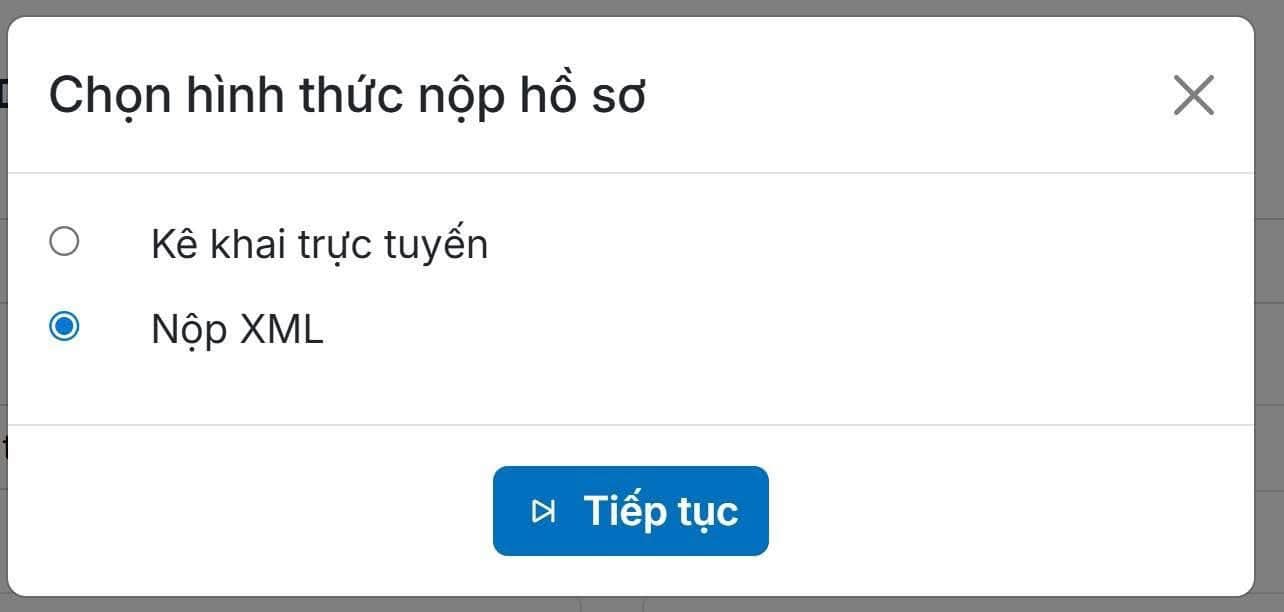Screen dimensions: 1284x612
Task: Select the Kê khai trực tuyến radio button
Action: [64, 242]
